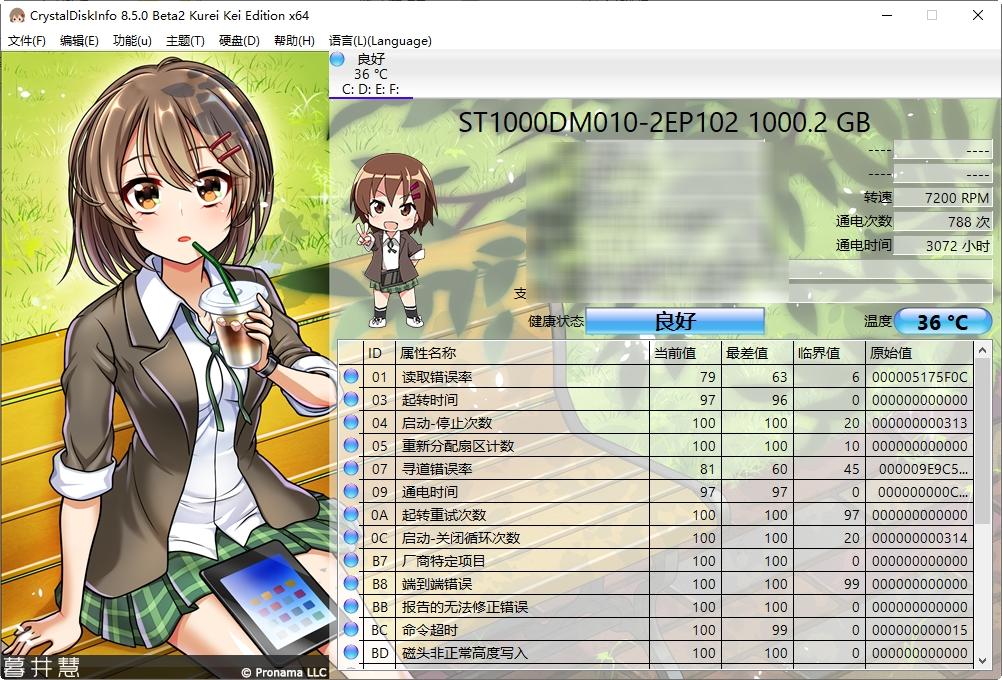Select the 厂商特定项目 attribute name
Image resolution: width=1002 pixels, height=680 pixels.
[443, 561]
